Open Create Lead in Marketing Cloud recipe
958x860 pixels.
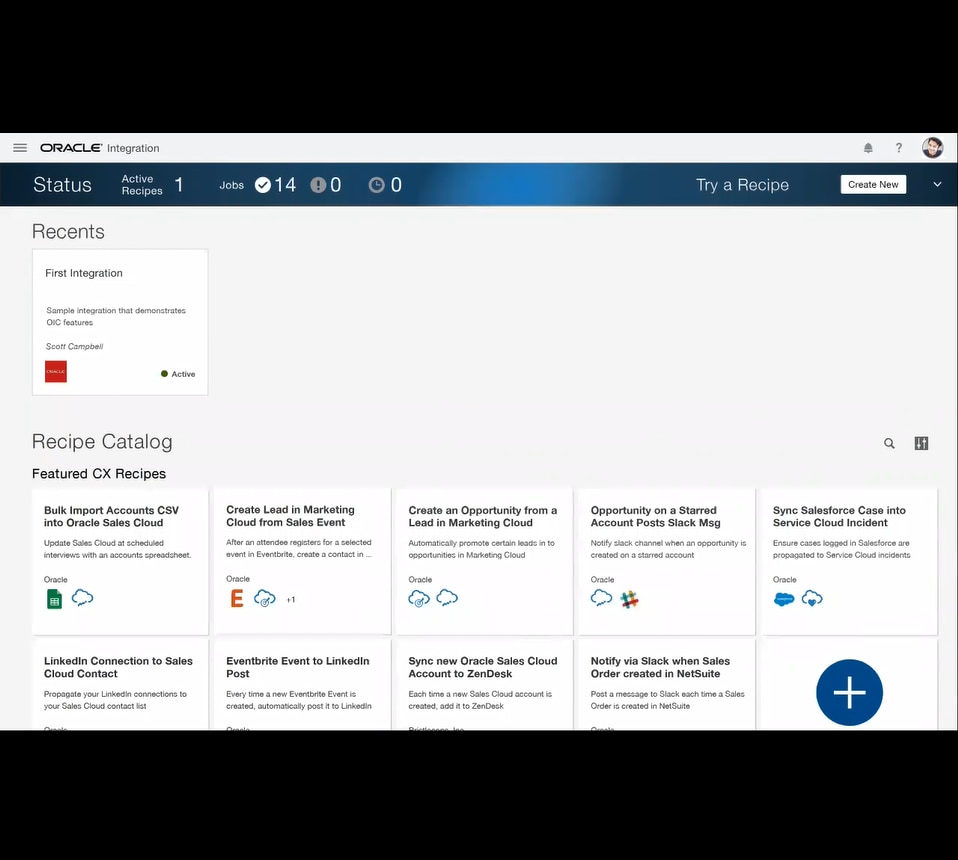pyautogui.click(x=302, y=561)
